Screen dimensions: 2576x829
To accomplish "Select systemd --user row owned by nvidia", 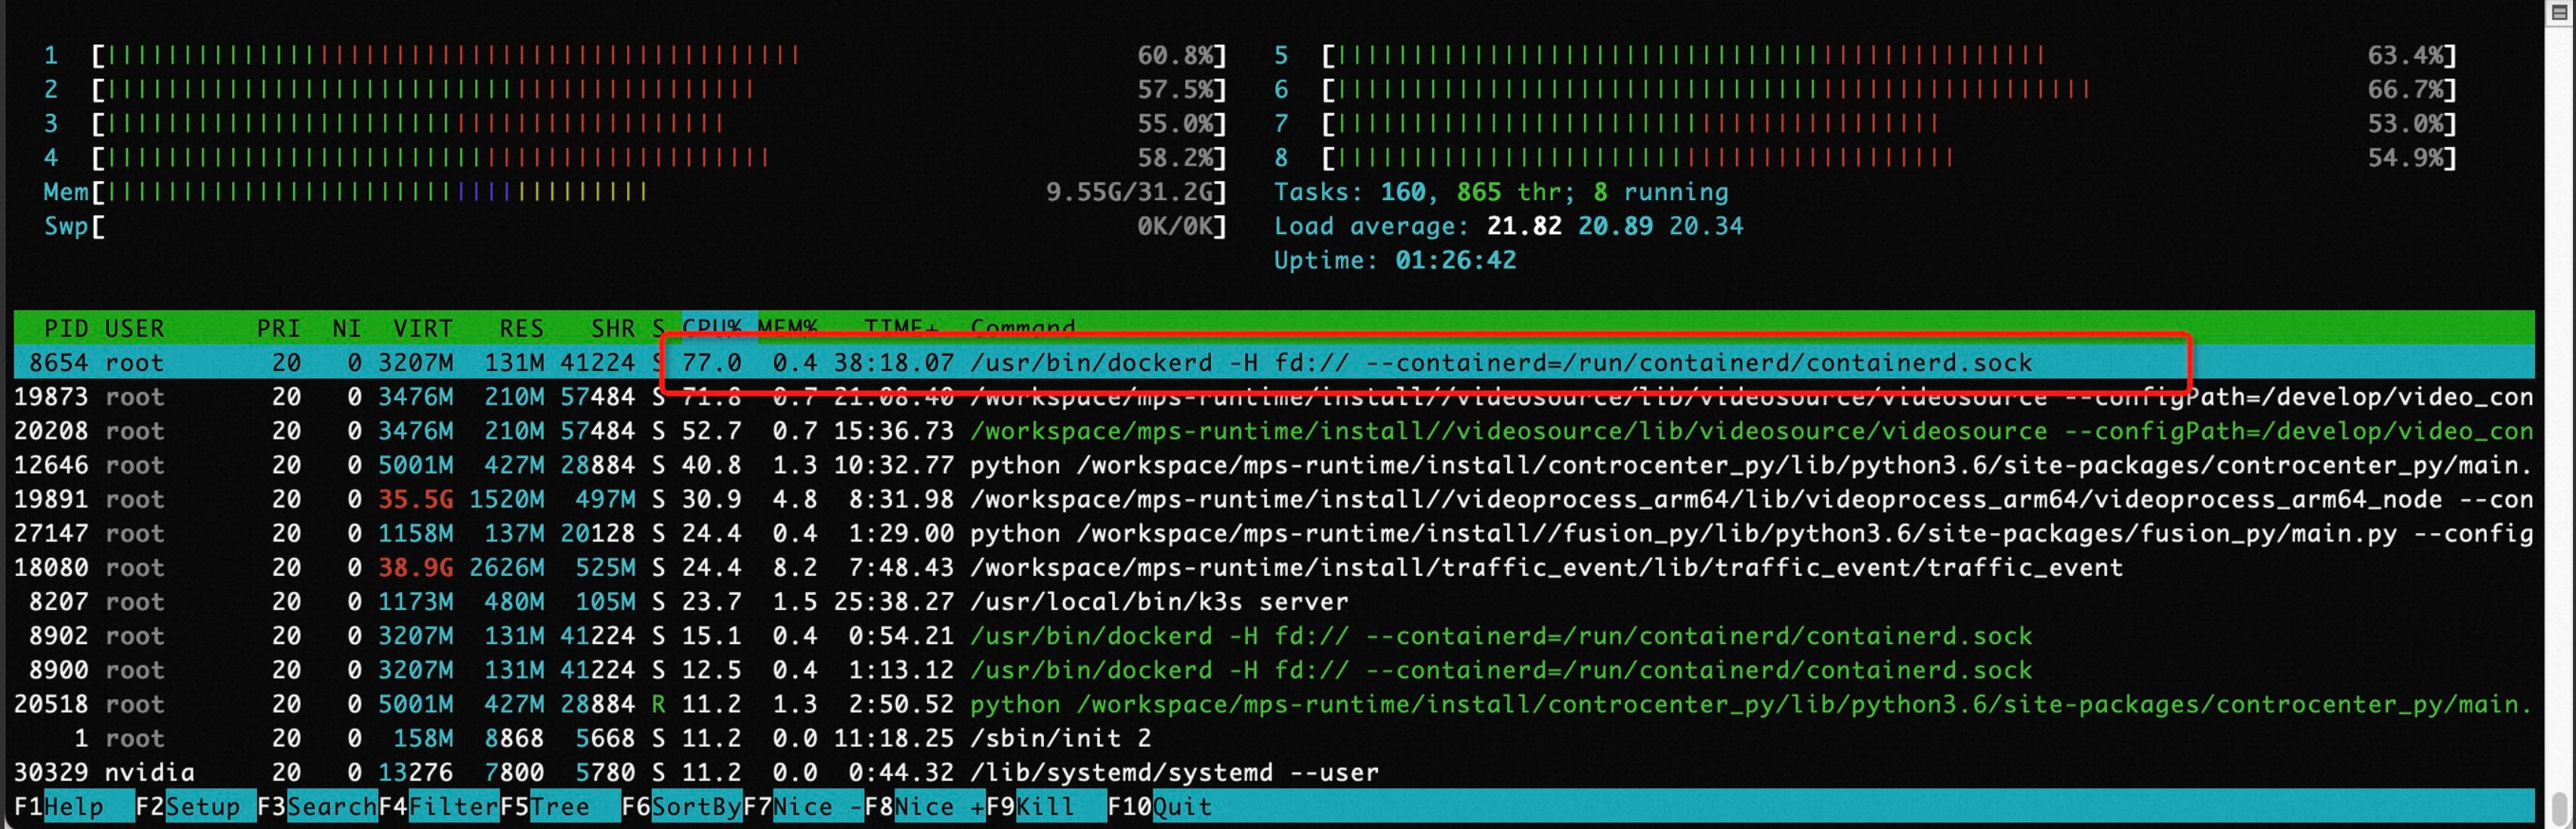I will [x=1172, y=773].
